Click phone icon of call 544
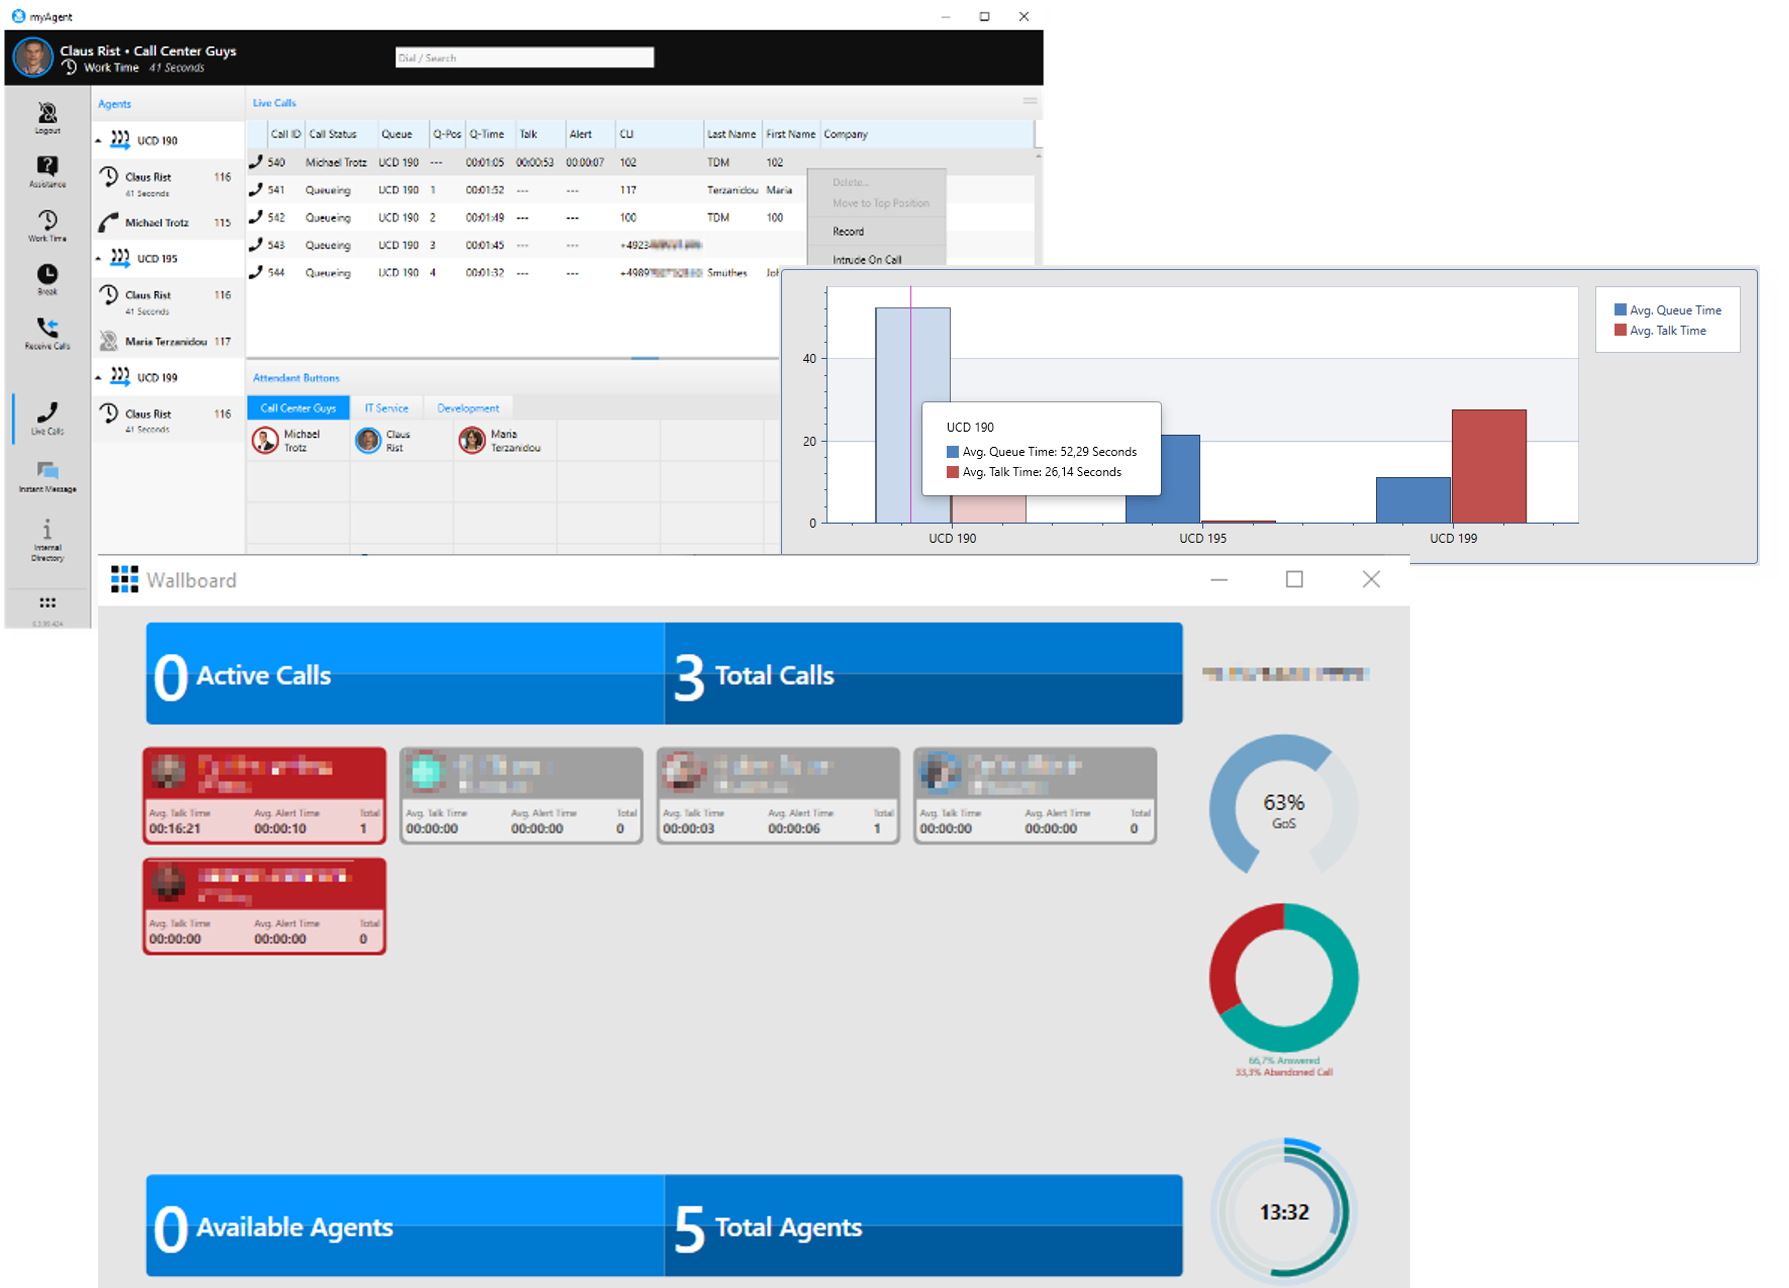The height and width of the screenshot is (1288, 1789). pyautogui.click(x=256, y=272)
